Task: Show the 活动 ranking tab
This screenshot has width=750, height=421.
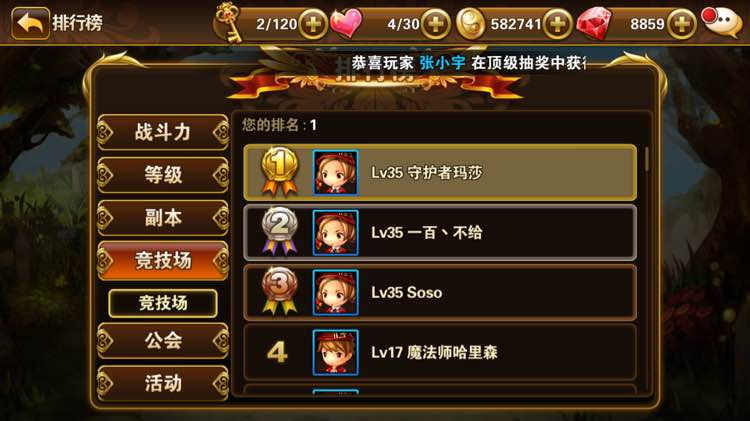Action: 163,383
